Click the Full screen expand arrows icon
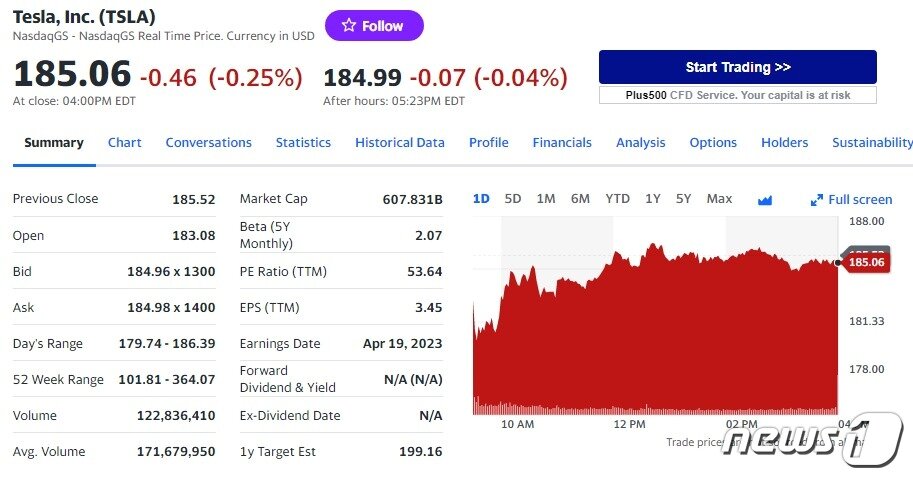Viewport: 913px width, 479px height. tap(817, 200)
